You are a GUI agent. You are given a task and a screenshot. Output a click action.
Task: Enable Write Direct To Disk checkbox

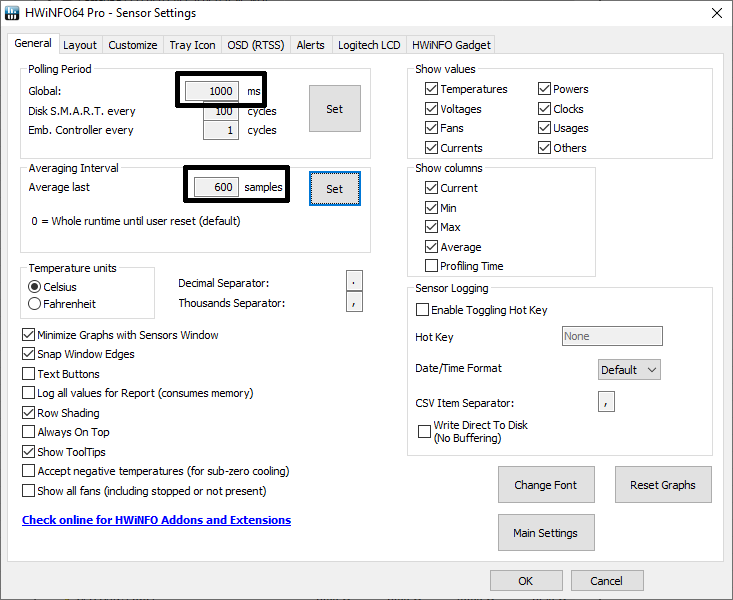[x=473, y=431]
